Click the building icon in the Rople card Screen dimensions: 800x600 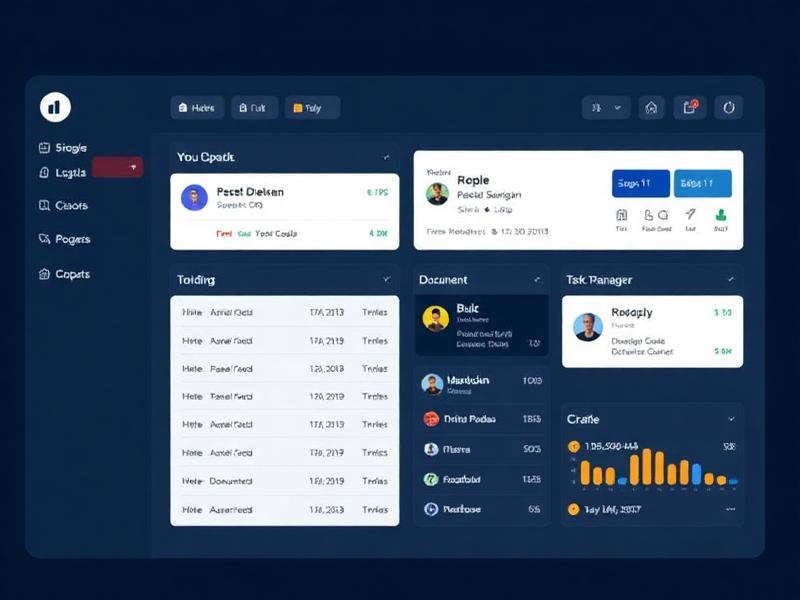coord(621,215)
